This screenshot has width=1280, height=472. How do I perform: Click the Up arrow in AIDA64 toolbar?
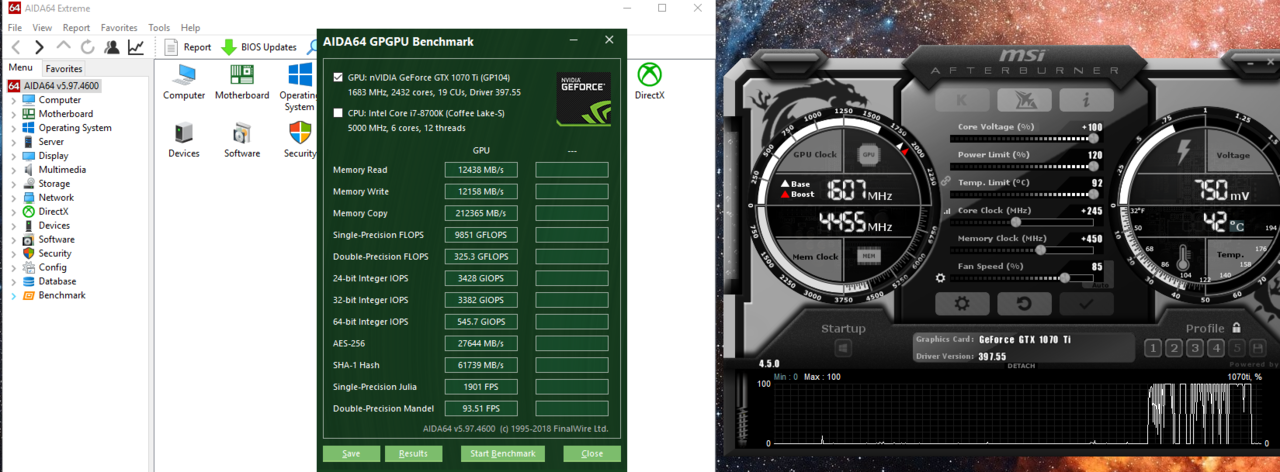tap(63, 47)
